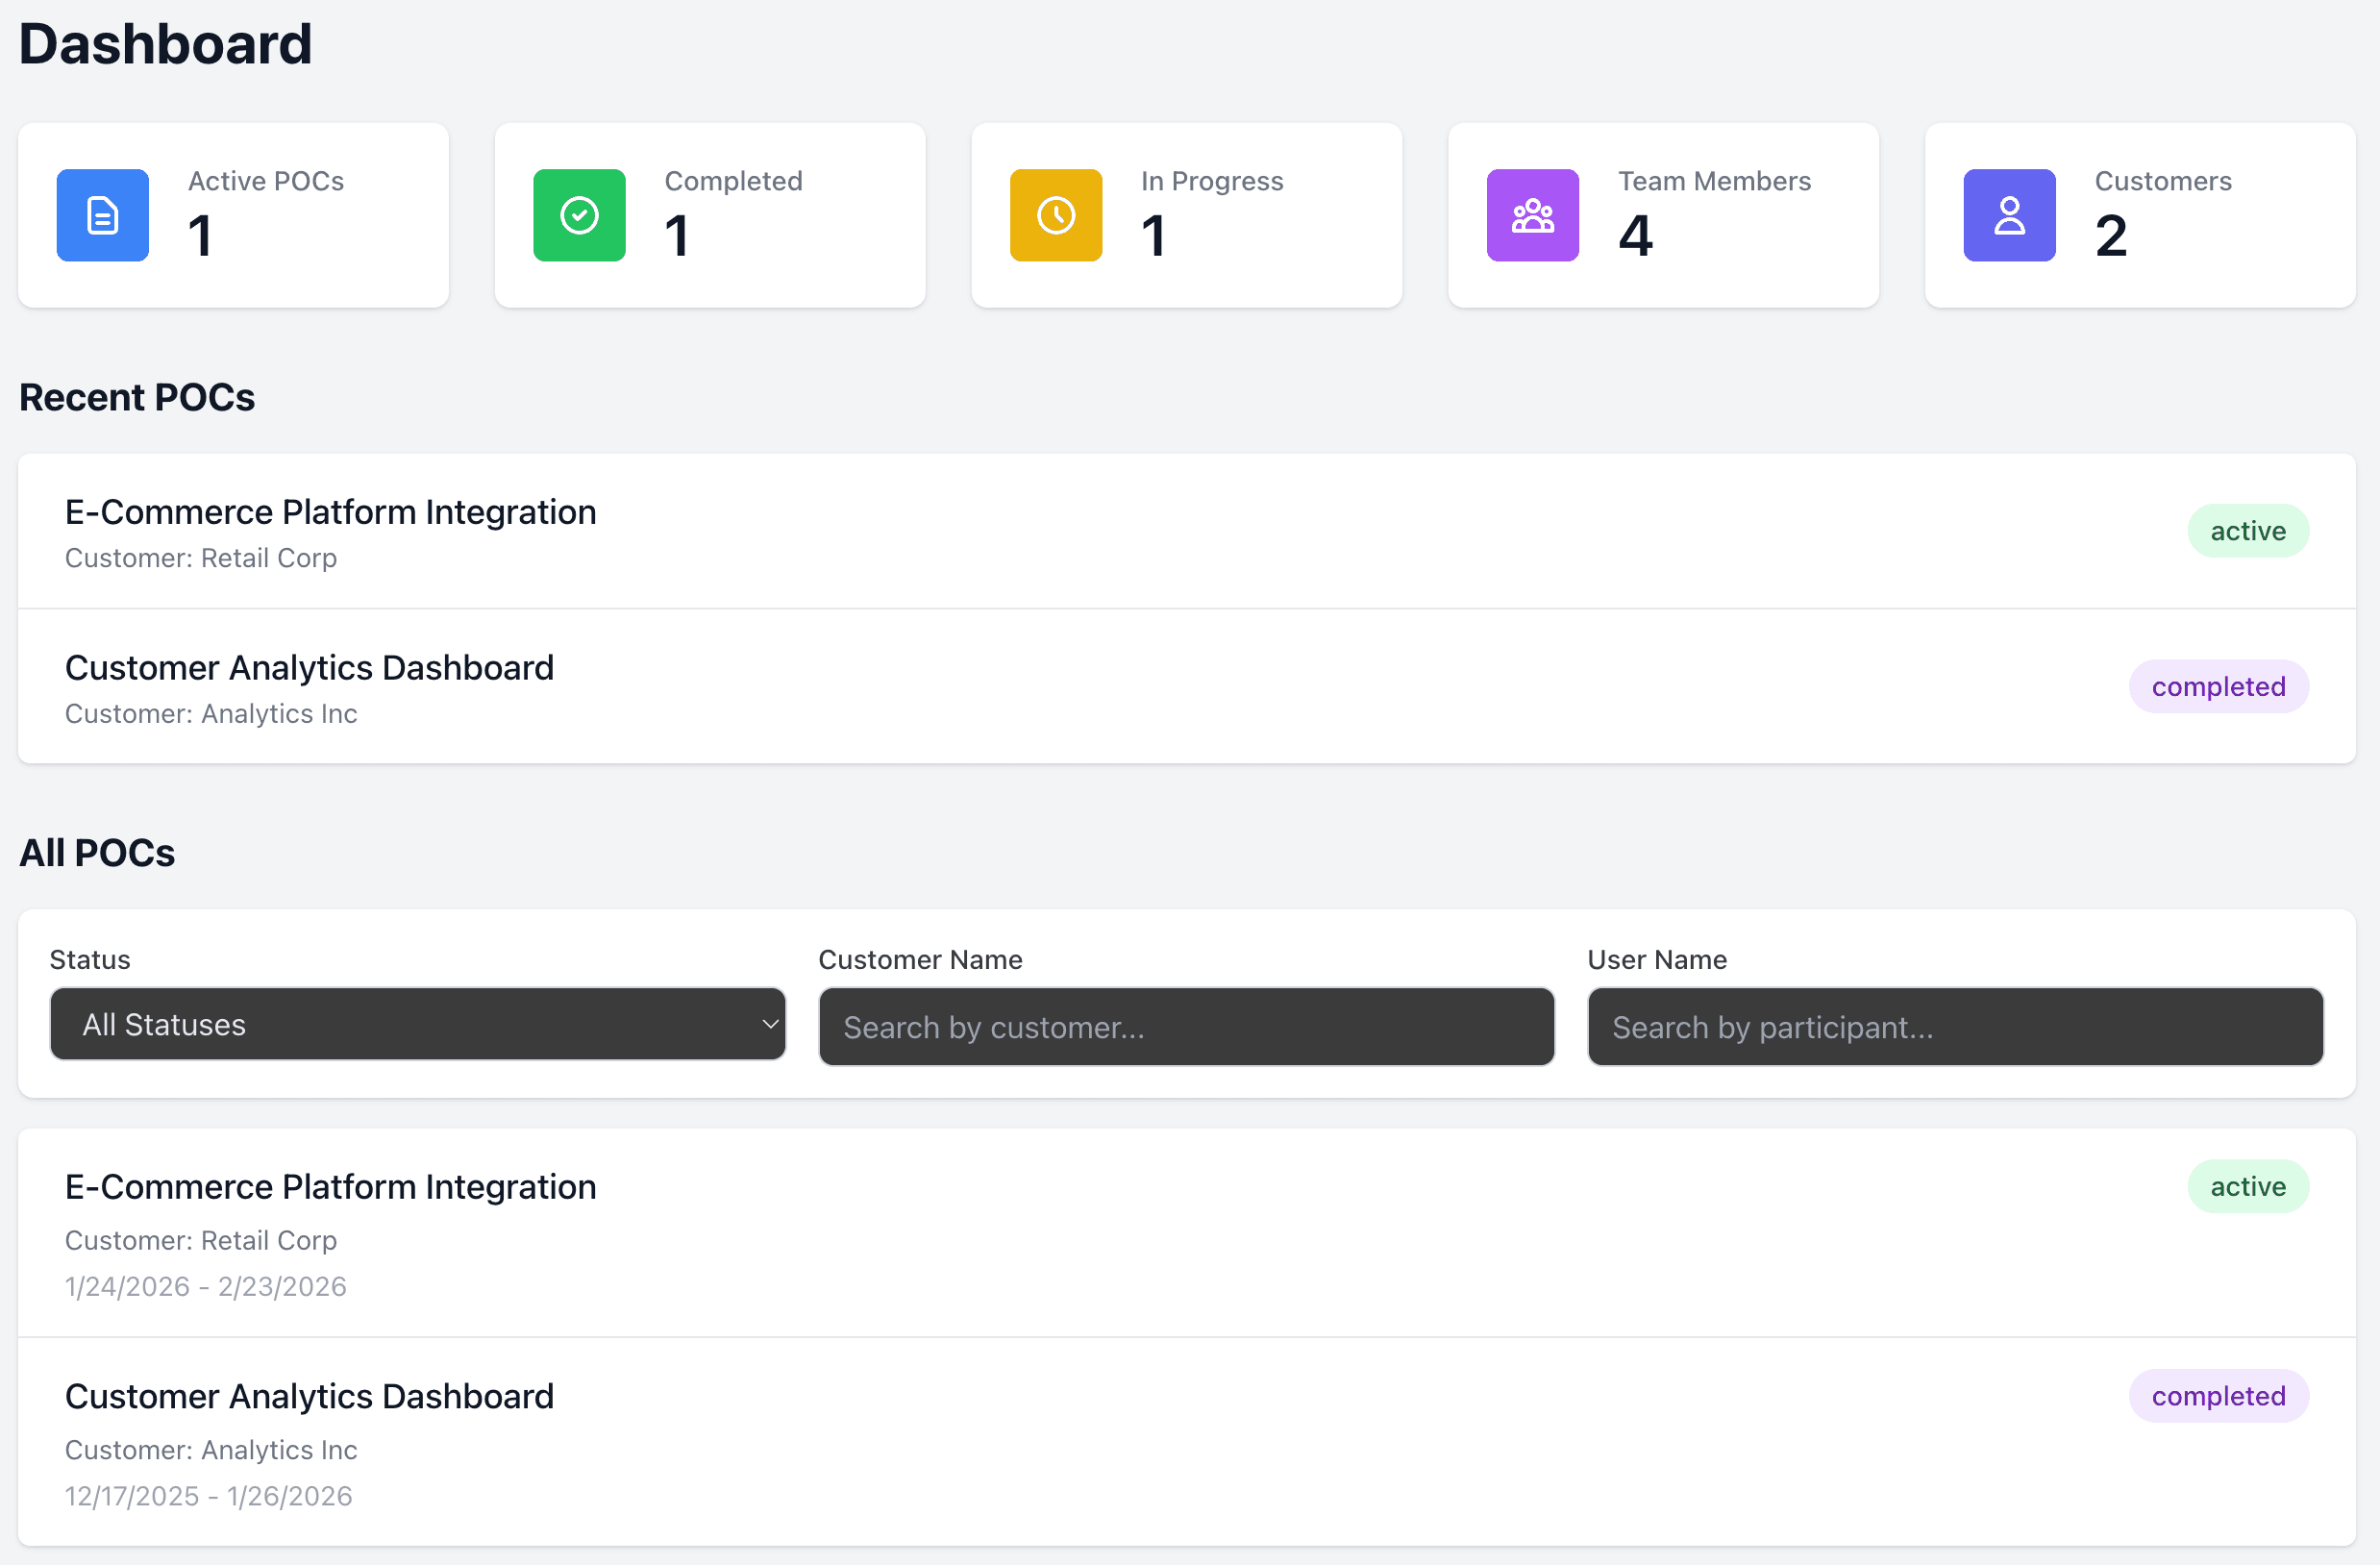Viewport: 2380px width, 1565px height.
Task: Click the green Completed checkmark icon
Action: point(579,215)
